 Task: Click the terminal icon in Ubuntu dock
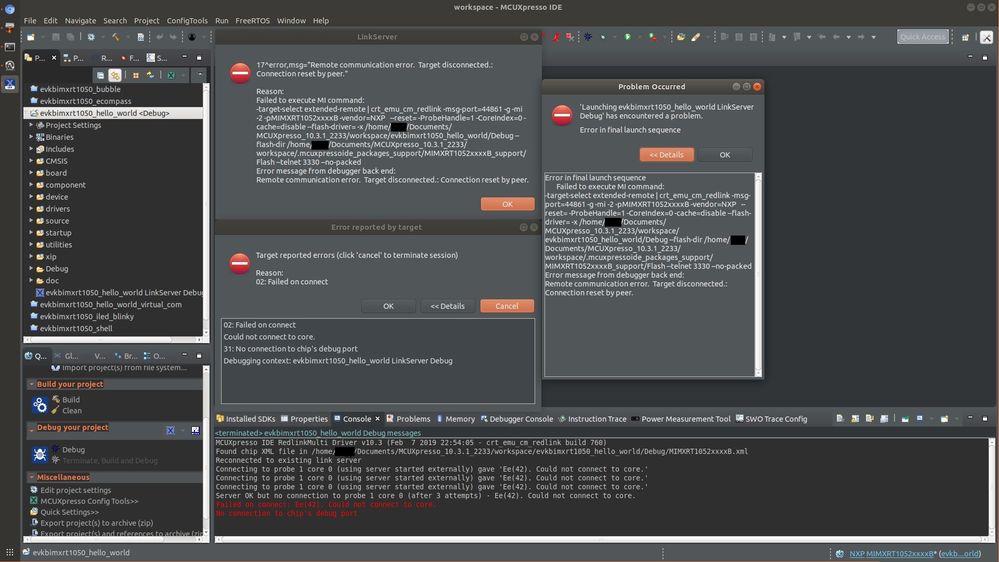tap(10, 47)
